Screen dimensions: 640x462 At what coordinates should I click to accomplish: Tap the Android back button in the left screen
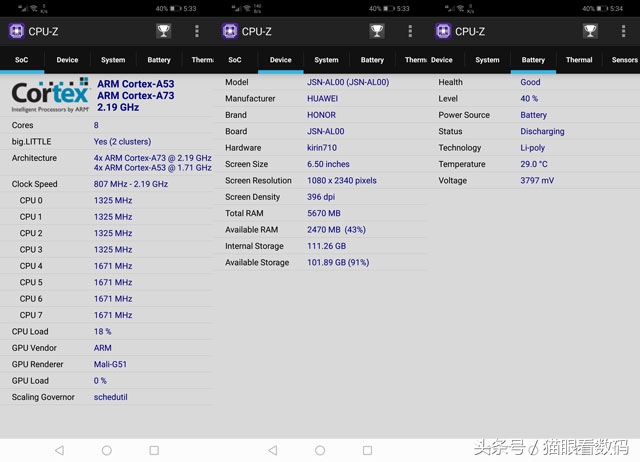coord(60,450)
